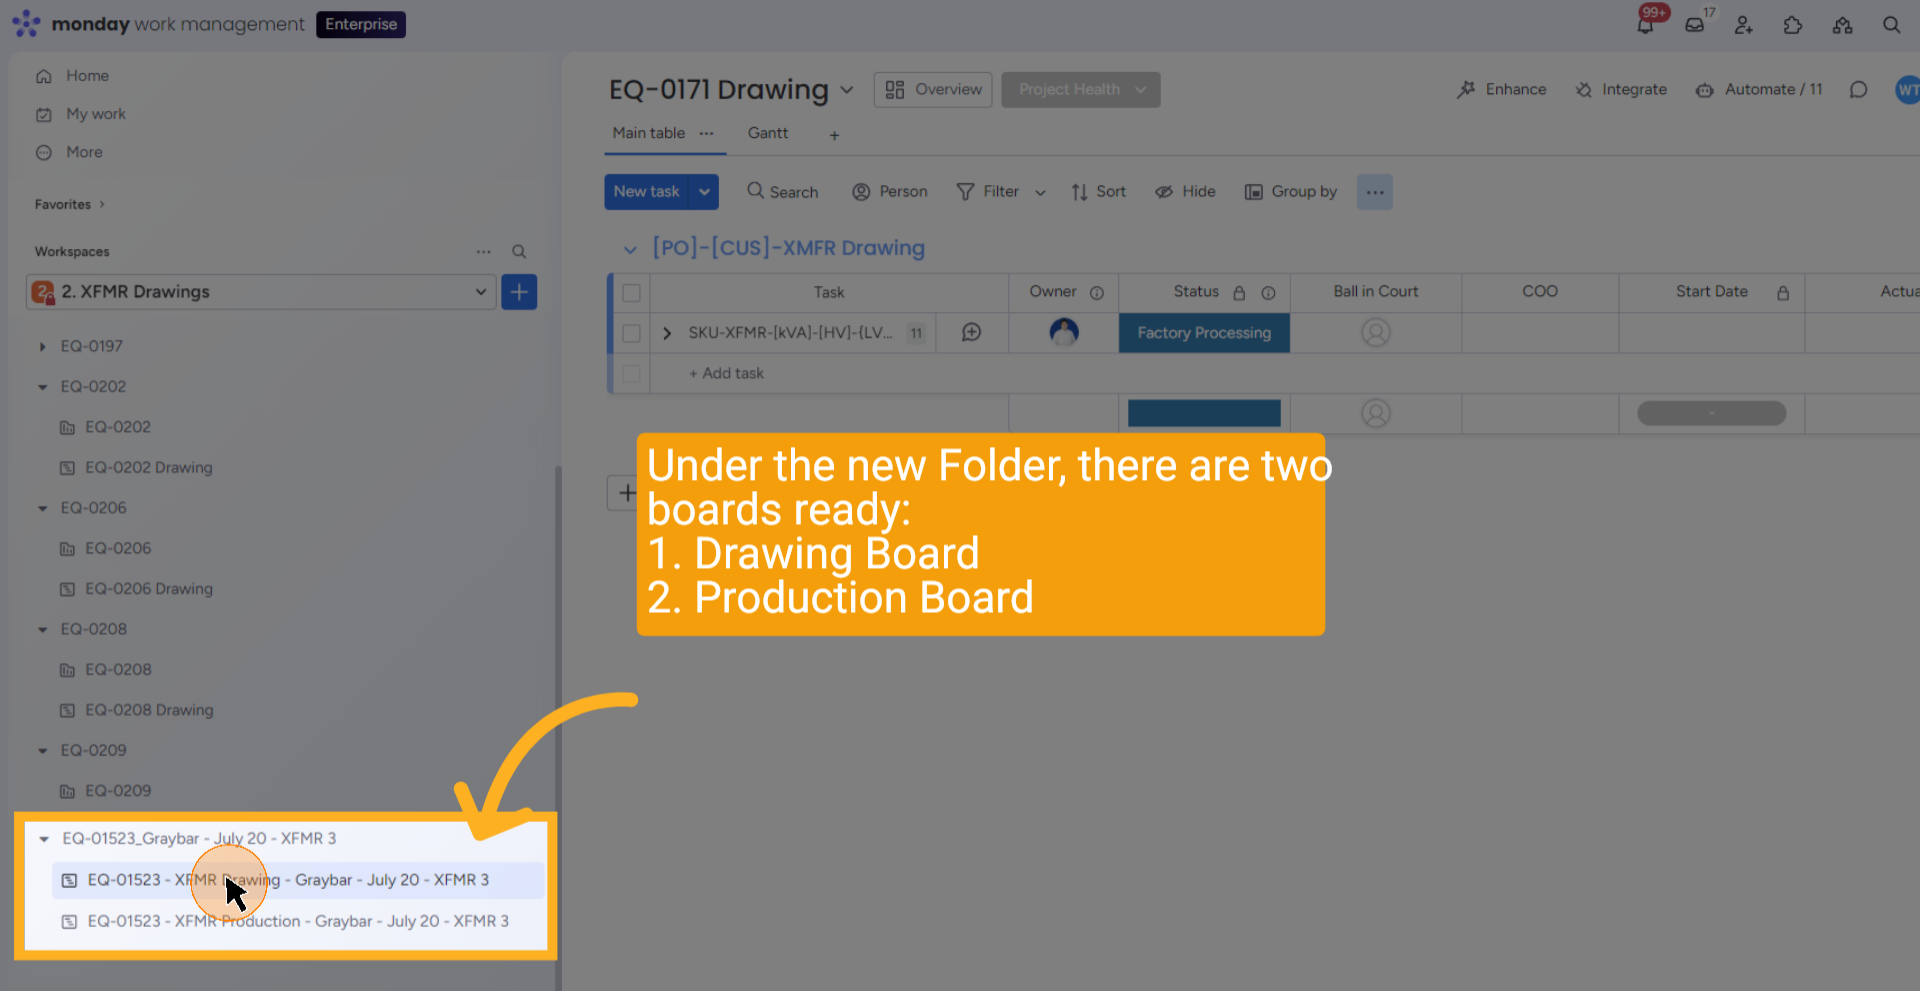This screenshot has height=991, width=1920.
Task: Switch to Gantt tab
Action: 768,133
